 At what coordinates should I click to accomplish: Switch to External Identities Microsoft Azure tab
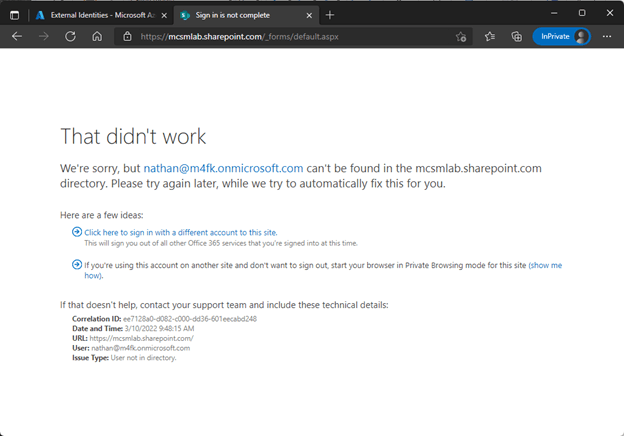click(101, 15)
